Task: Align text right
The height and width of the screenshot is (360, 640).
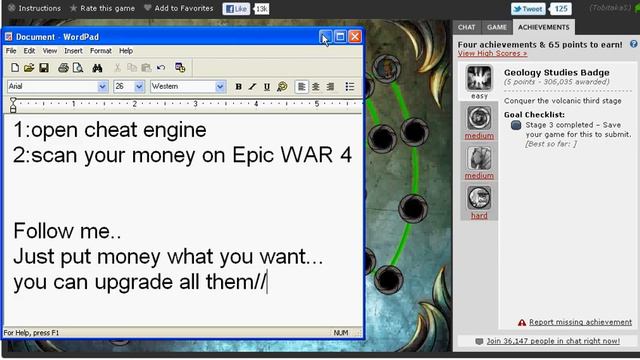Action: point(330,87)
